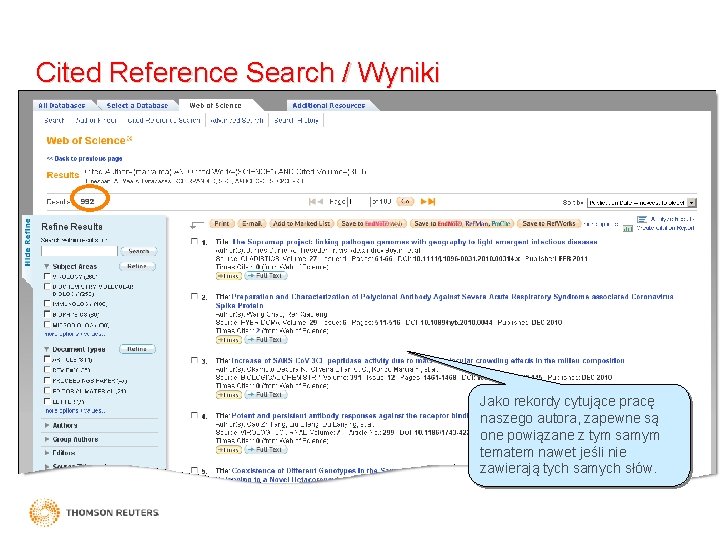Open Full Text button for result 3
This screenshot has width=720, height=540.
[x=266, y=395]
